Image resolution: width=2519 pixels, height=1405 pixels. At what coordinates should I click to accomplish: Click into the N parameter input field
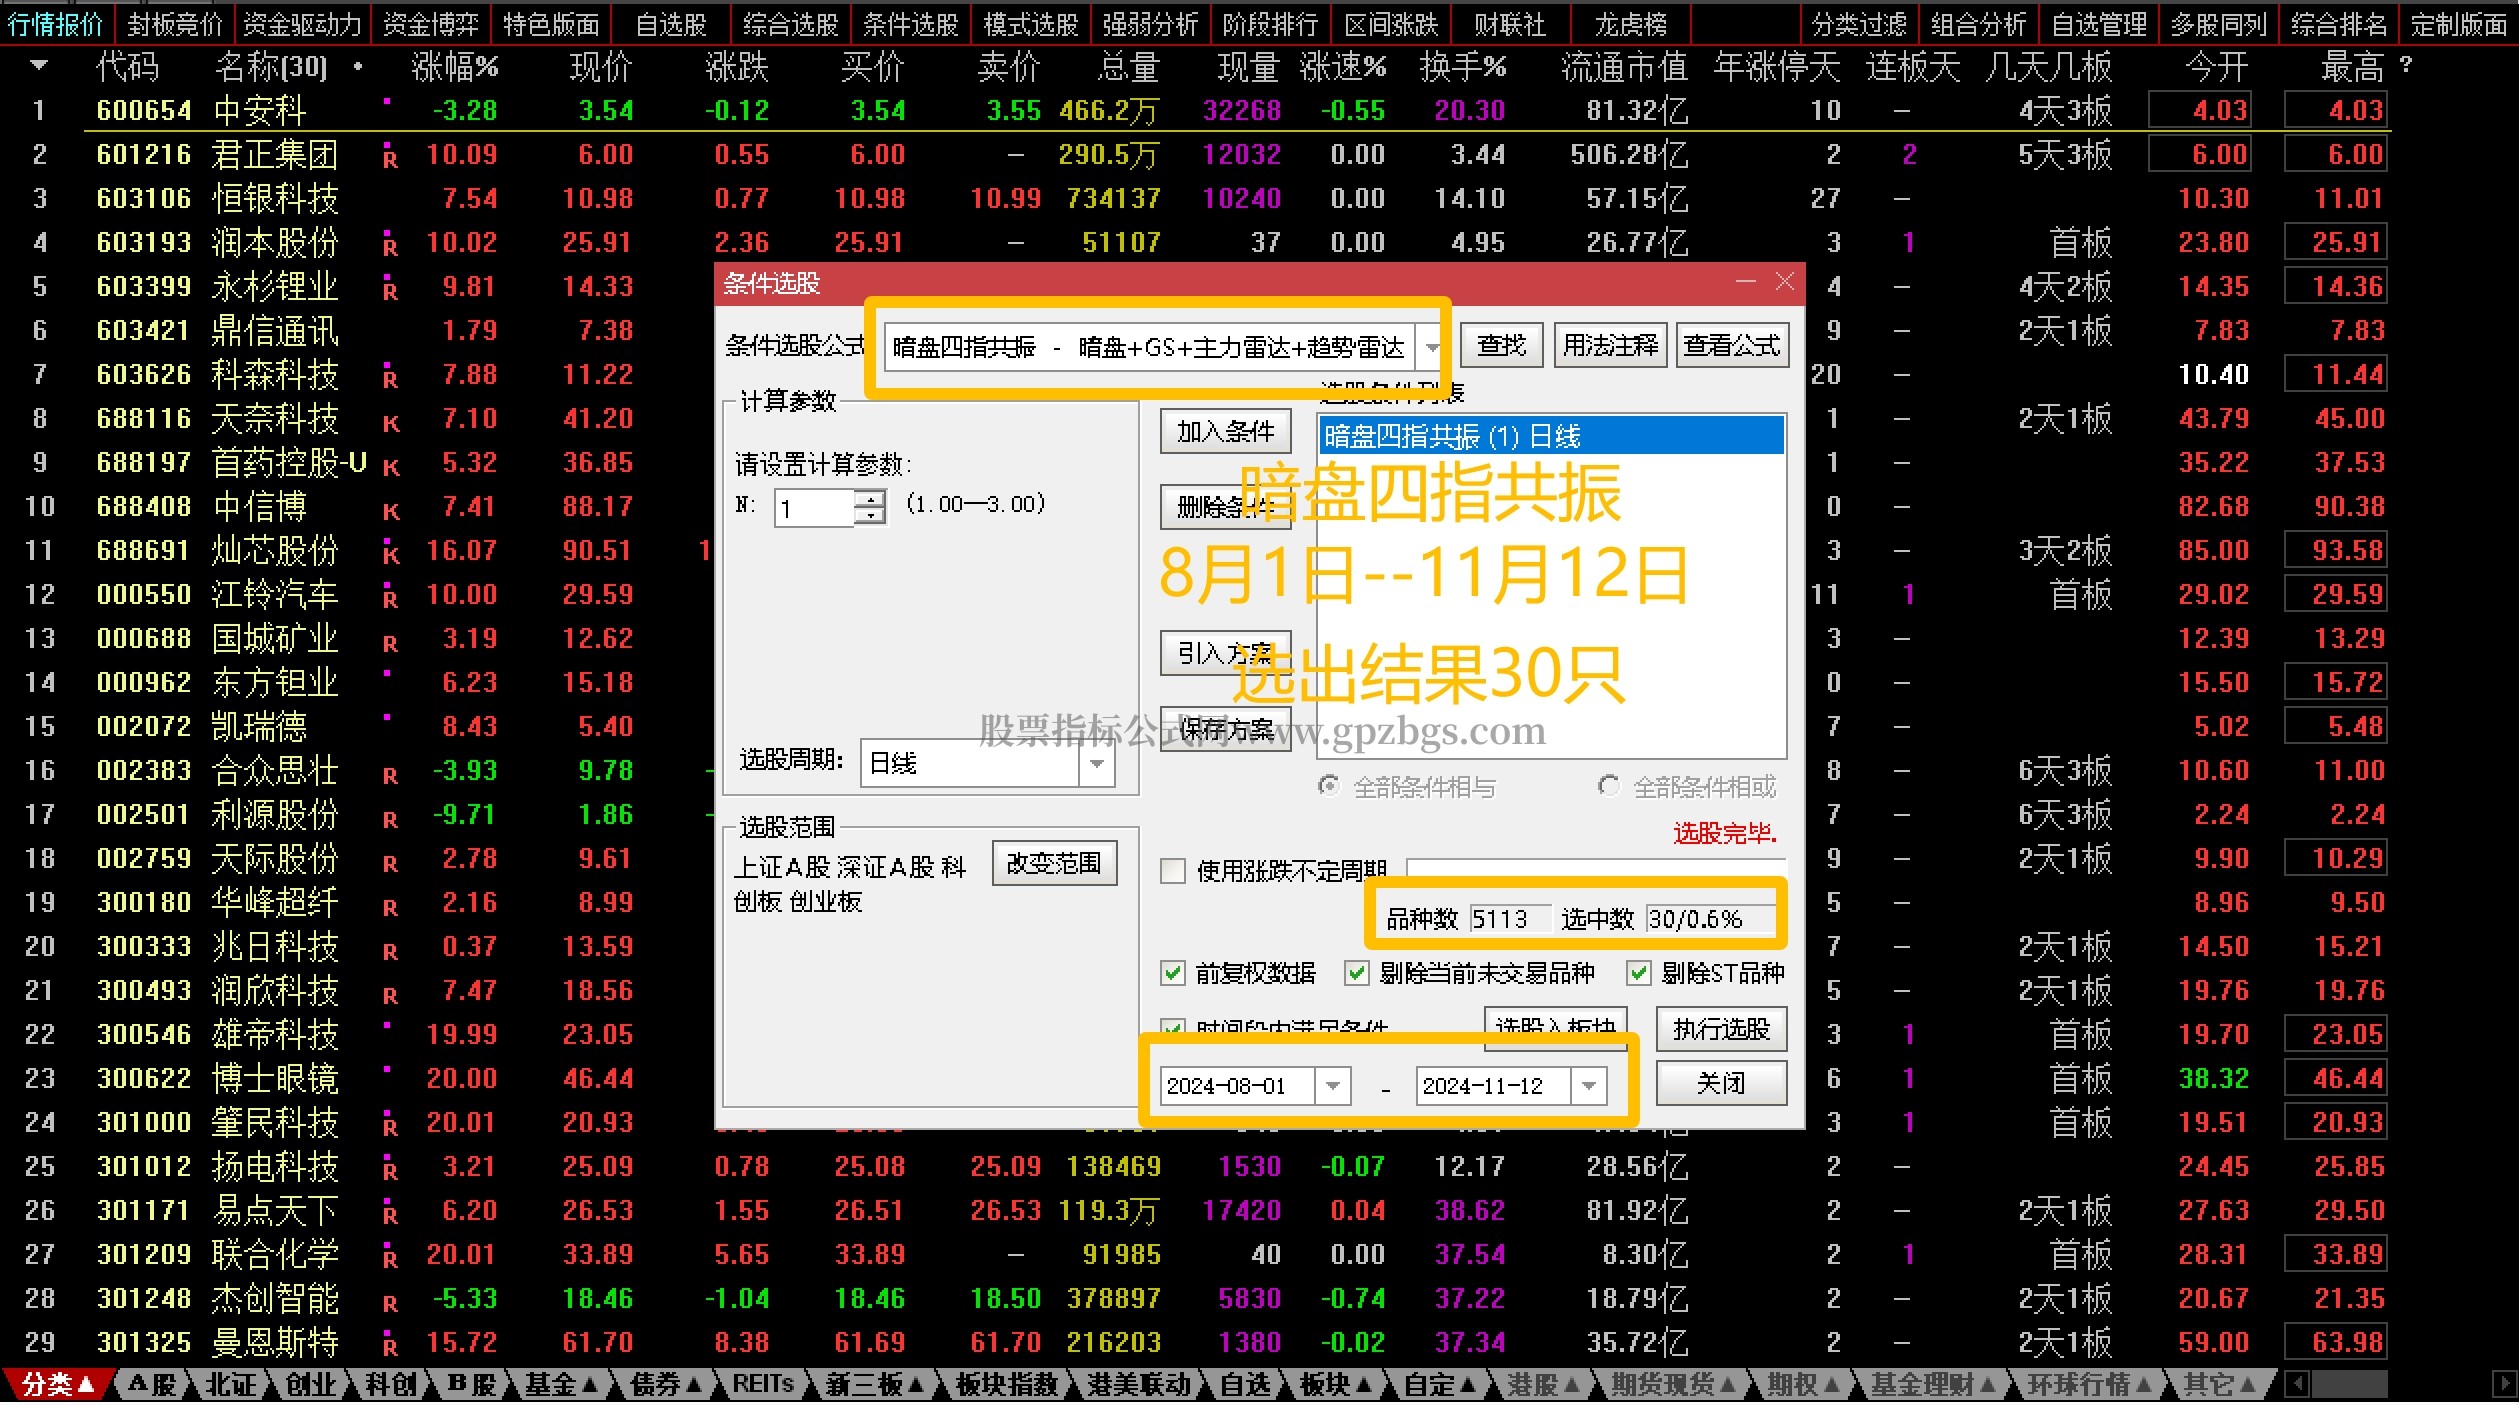(x=815, y=508)
